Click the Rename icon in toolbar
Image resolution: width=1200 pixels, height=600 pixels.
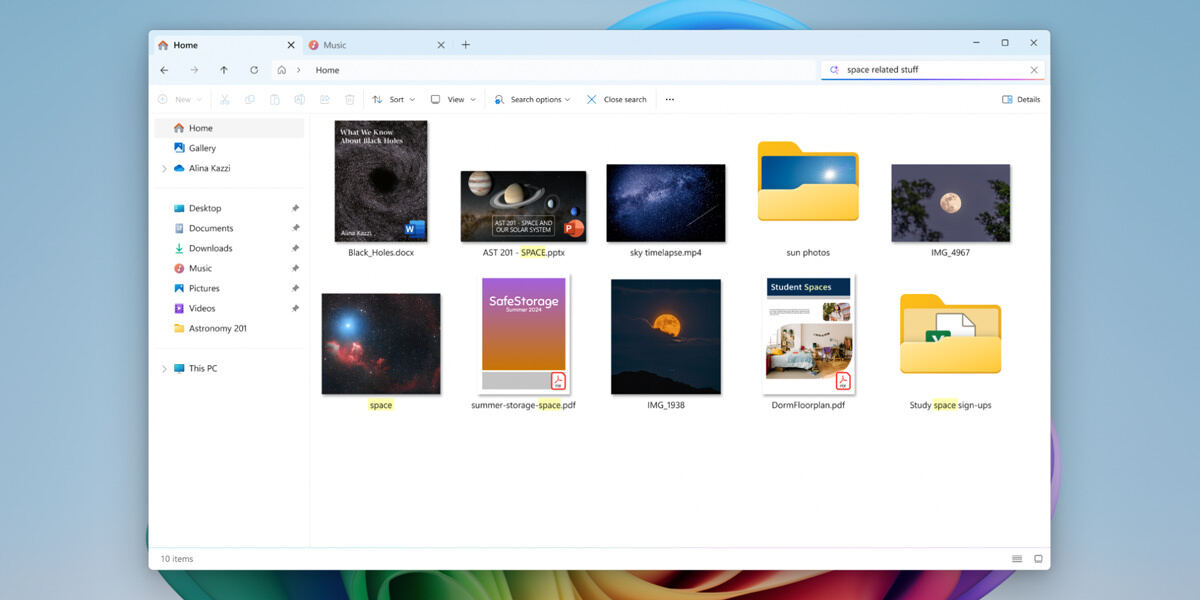[x=299, y=99]
